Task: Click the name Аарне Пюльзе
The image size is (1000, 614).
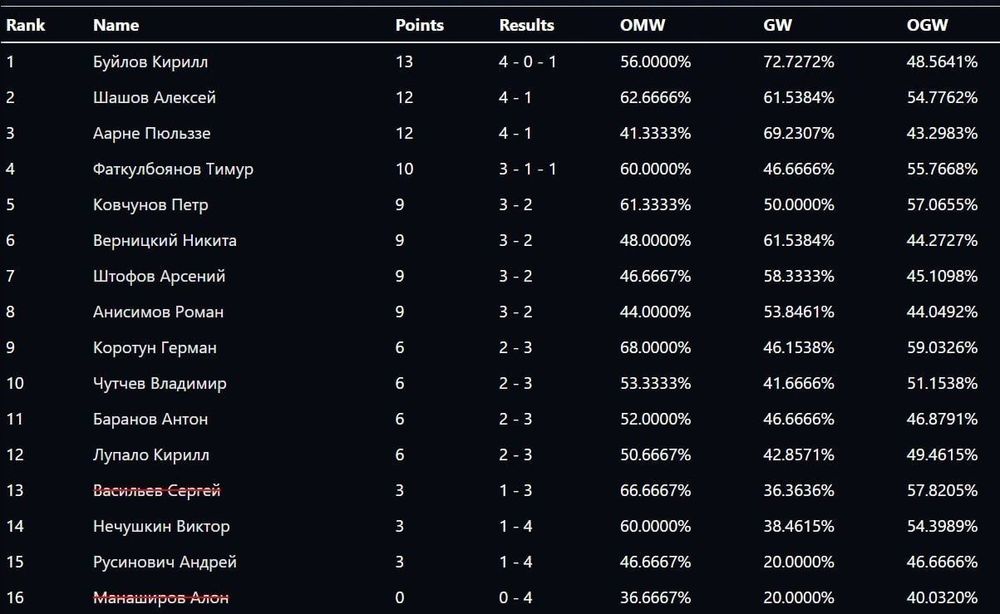Action: [151, 134]
